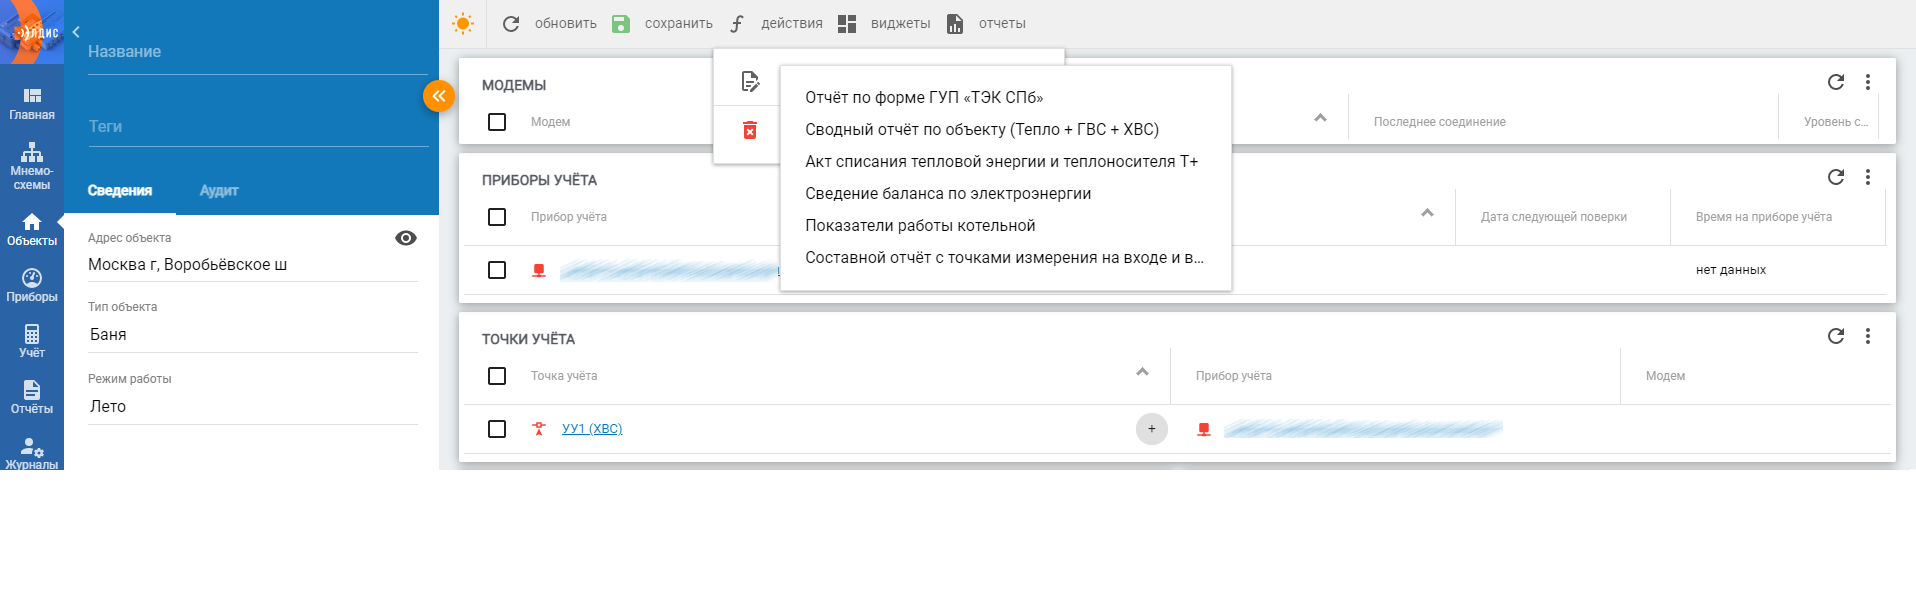The height and width of the screenshot is (600, 1916).
Task: Toggle sort arrow in МОДЕМЫ header
Action: 1320,118
